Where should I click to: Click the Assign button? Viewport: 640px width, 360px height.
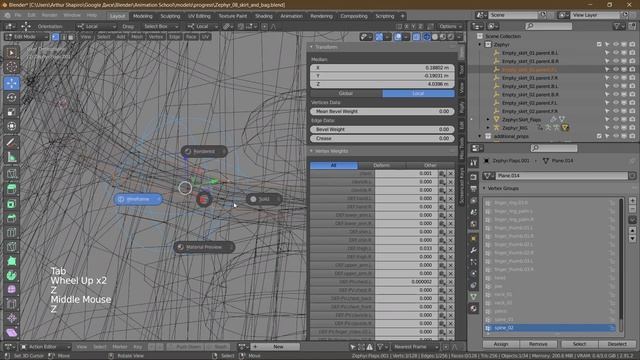pos(501,344)
